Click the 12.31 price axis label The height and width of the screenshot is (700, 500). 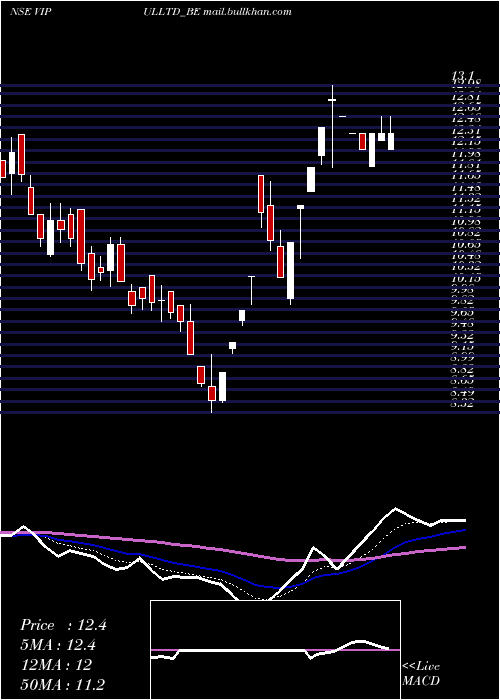pos(466,131)
